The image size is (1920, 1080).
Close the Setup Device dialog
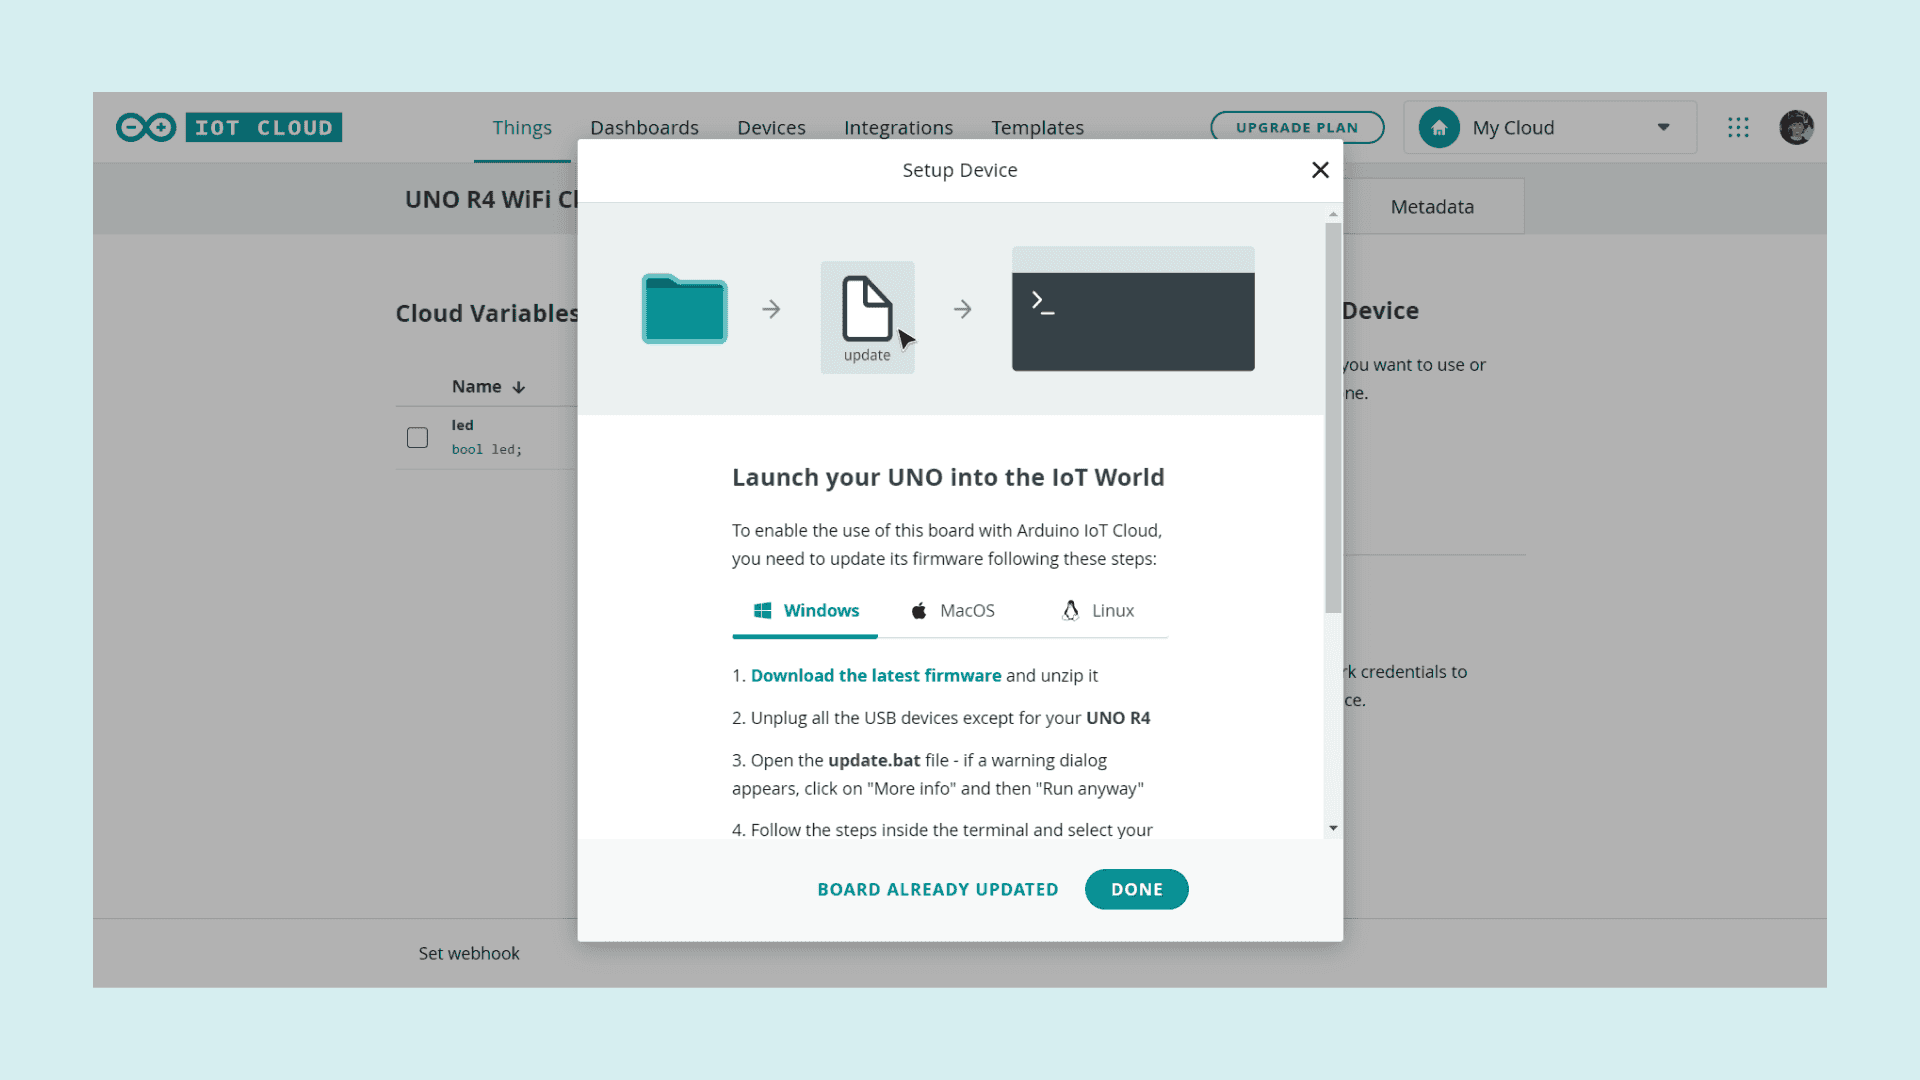(x=1320, y=170)
